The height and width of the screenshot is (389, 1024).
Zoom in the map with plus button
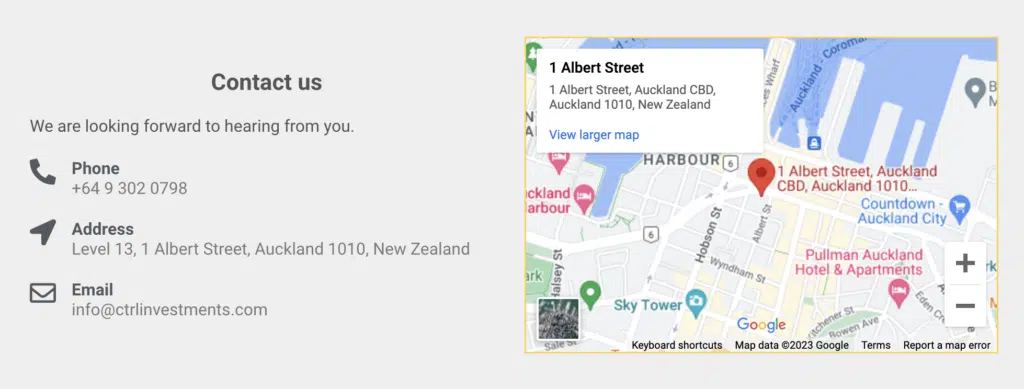click(965, 264)
